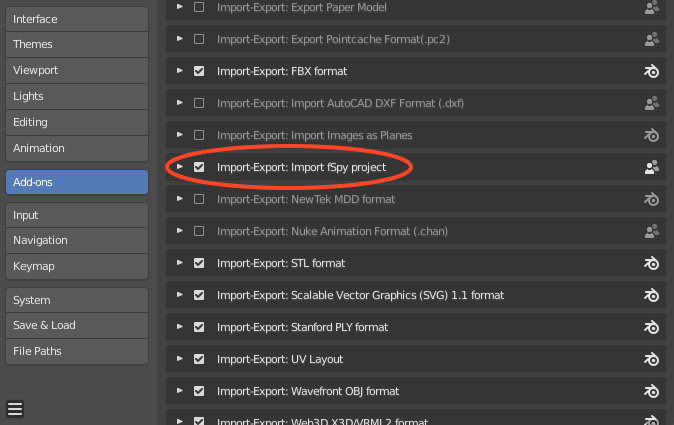Click the community icon on Export Paper Model row
Screen dimensions: 674x425
[x=652, y=7]
